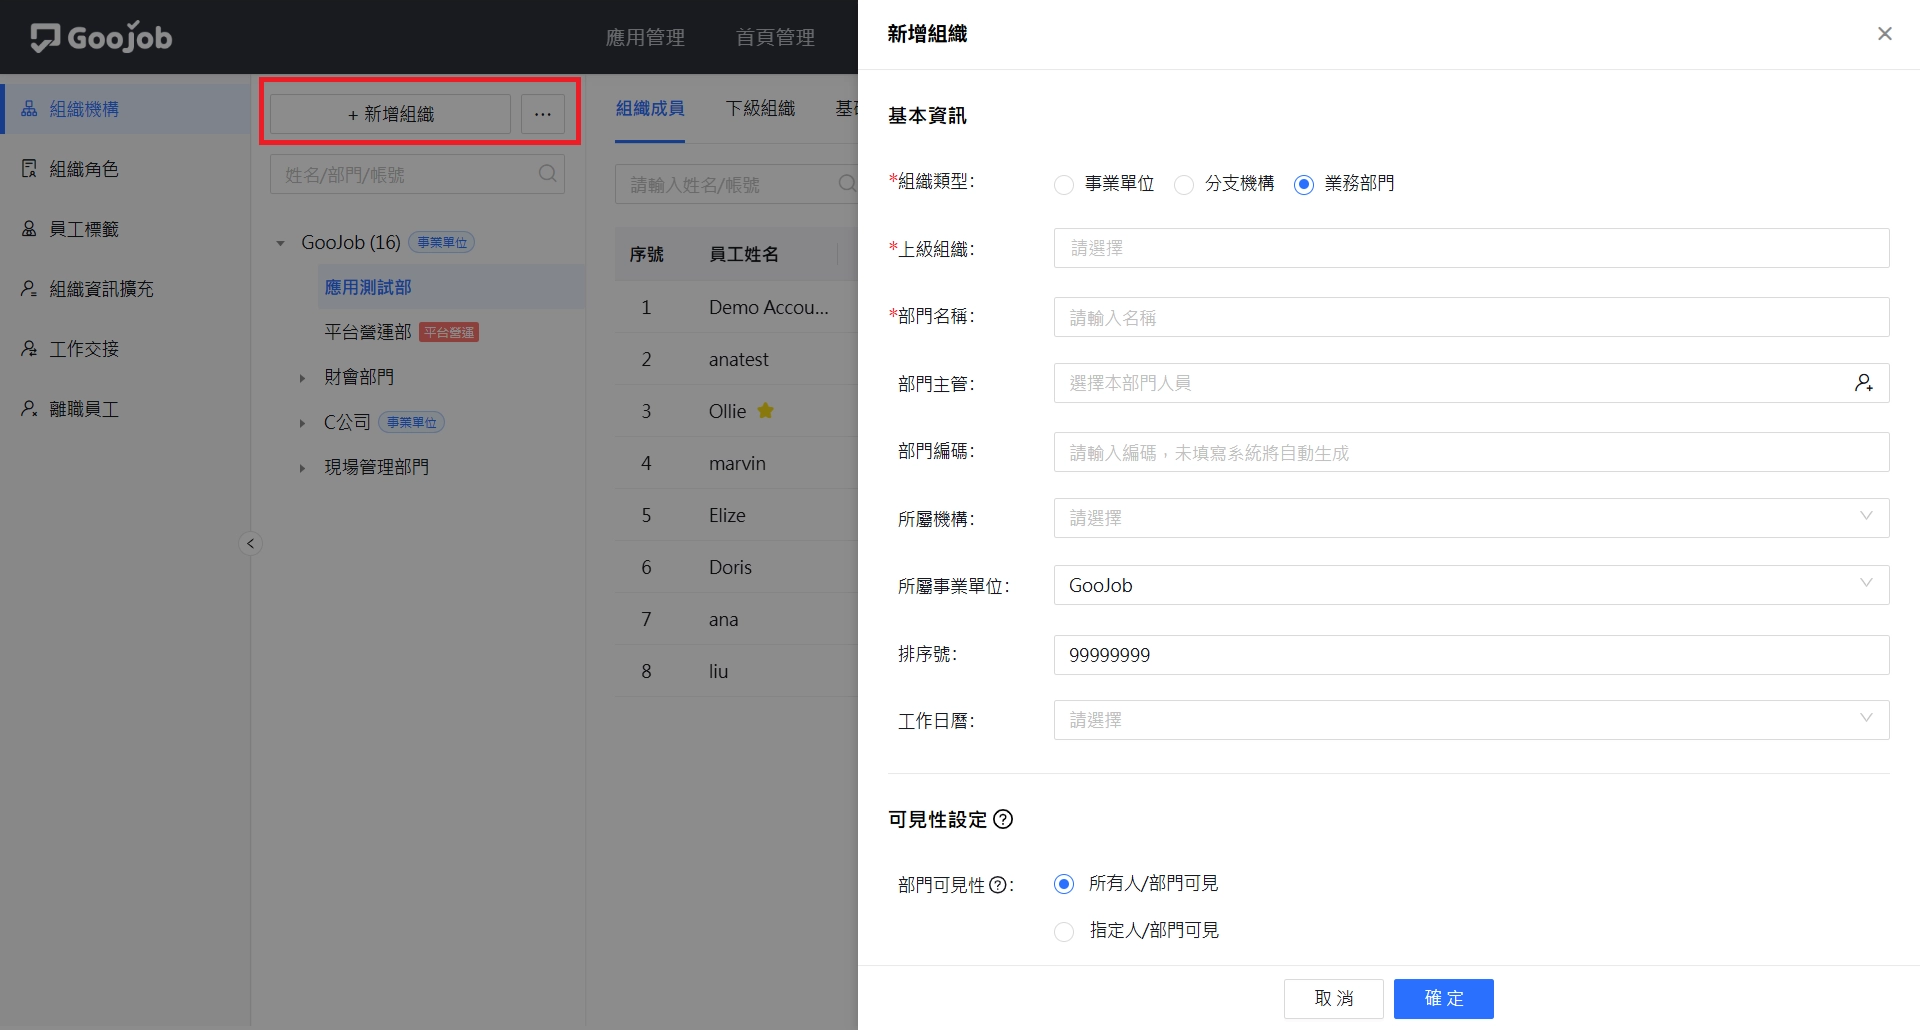Click the 請輸入姓名/帳號 search box

coord(737,184)
